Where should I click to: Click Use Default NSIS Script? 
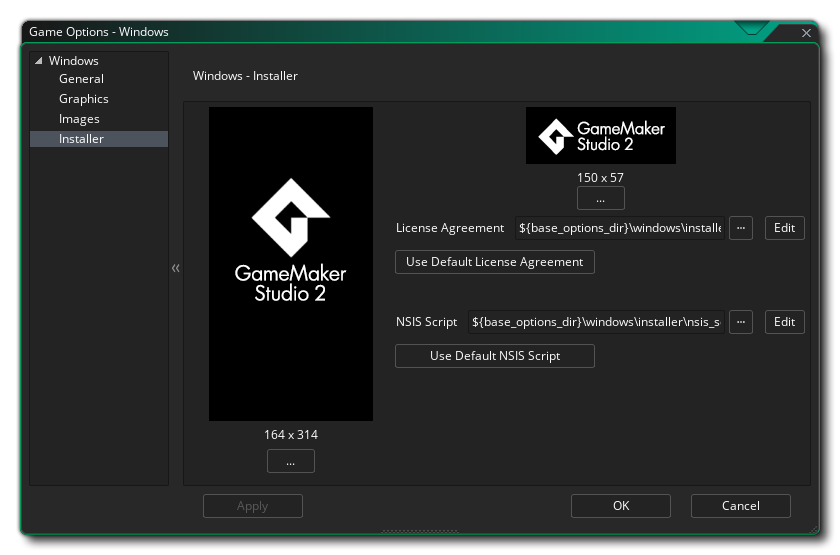(x=494, y=356)
